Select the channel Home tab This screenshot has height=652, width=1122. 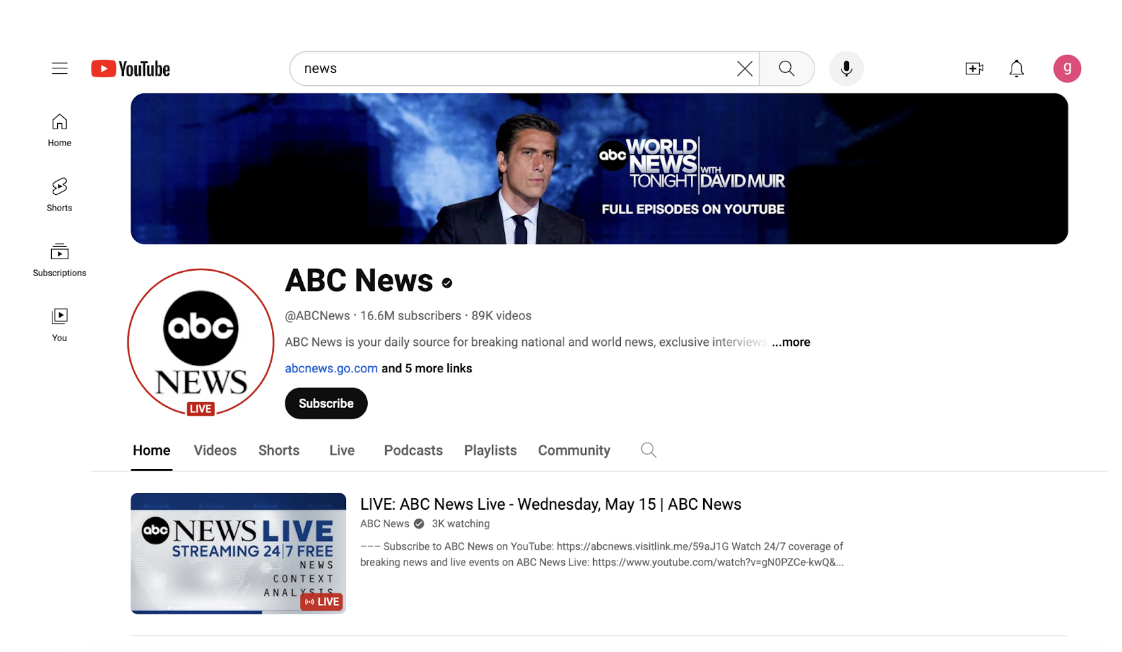[152, 451]
